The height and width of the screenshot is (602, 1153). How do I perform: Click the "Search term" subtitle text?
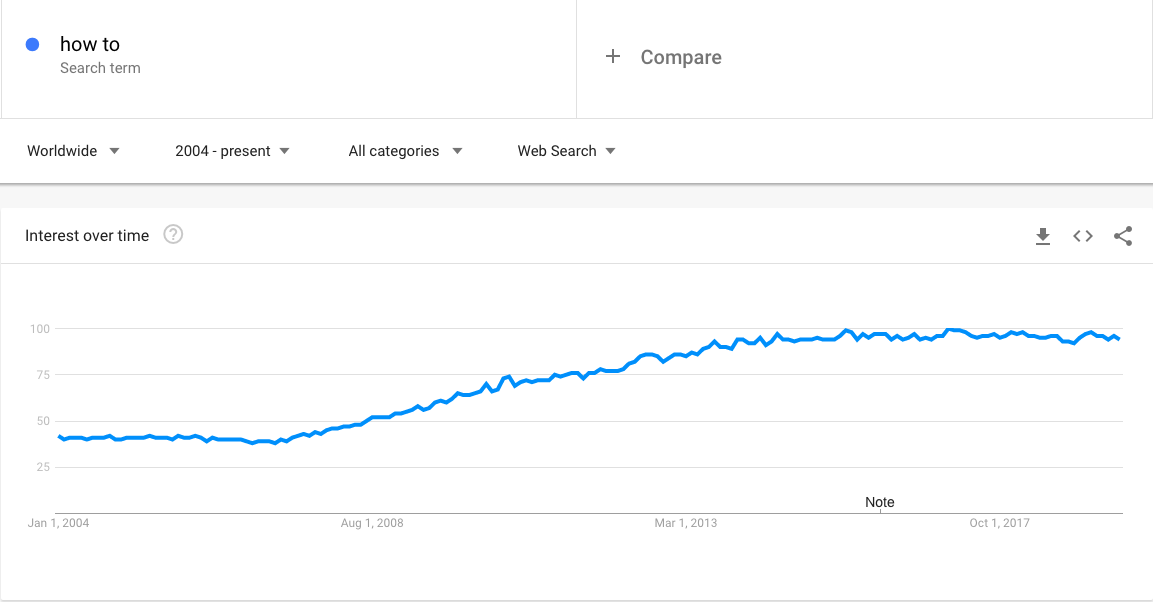[x=100, y=68]
